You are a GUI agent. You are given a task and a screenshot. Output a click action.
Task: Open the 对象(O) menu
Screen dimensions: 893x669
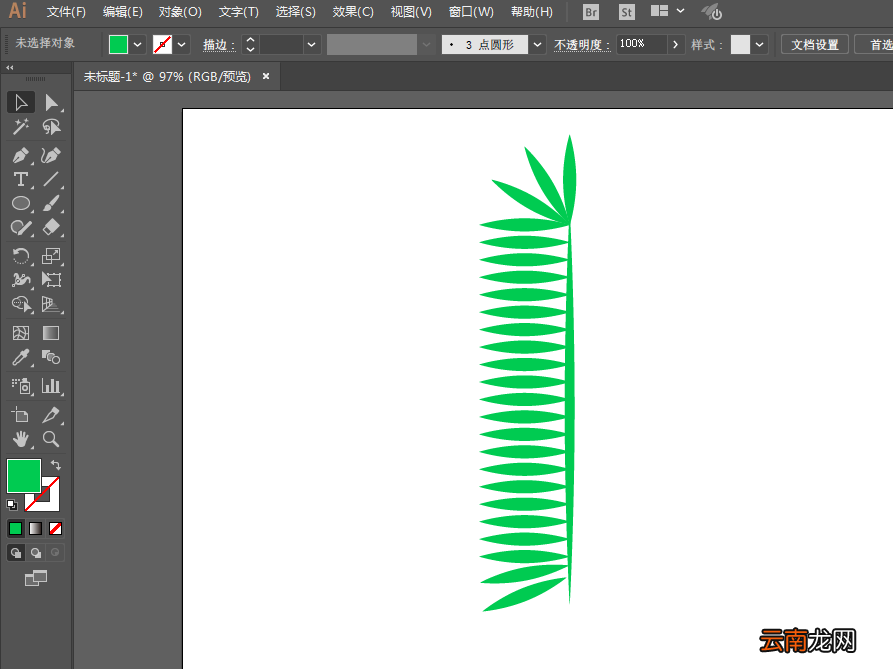(180, 12)
